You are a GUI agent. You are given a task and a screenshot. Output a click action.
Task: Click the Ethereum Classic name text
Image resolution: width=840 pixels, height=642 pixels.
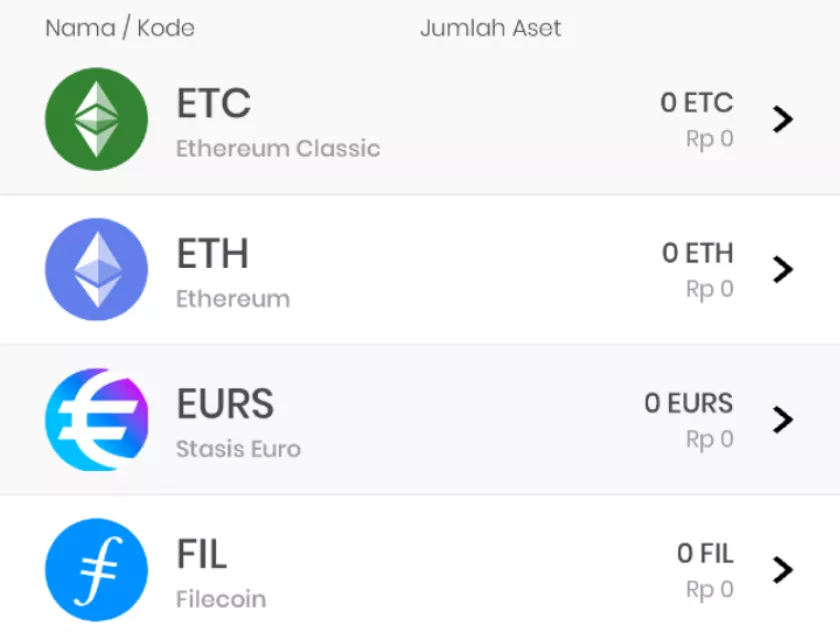click(278, 149)
